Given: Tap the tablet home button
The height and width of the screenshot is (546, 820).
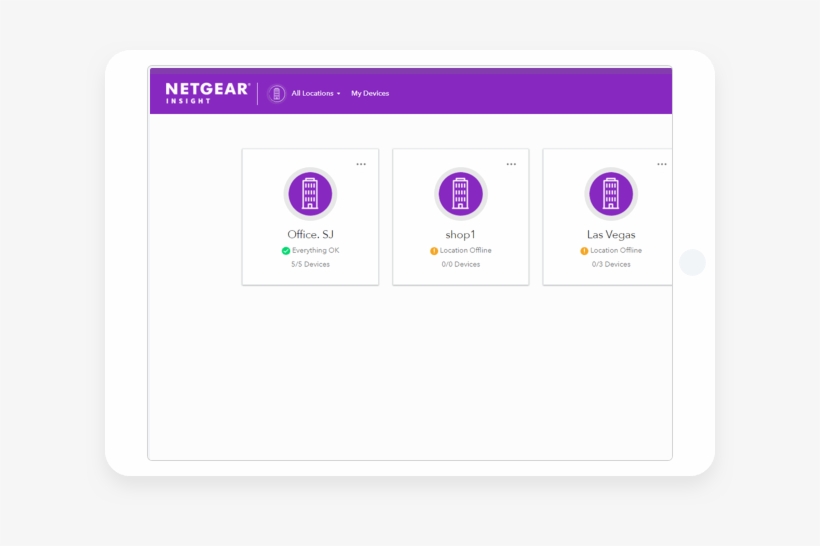Looking at the screenshot, I should 692,263.
